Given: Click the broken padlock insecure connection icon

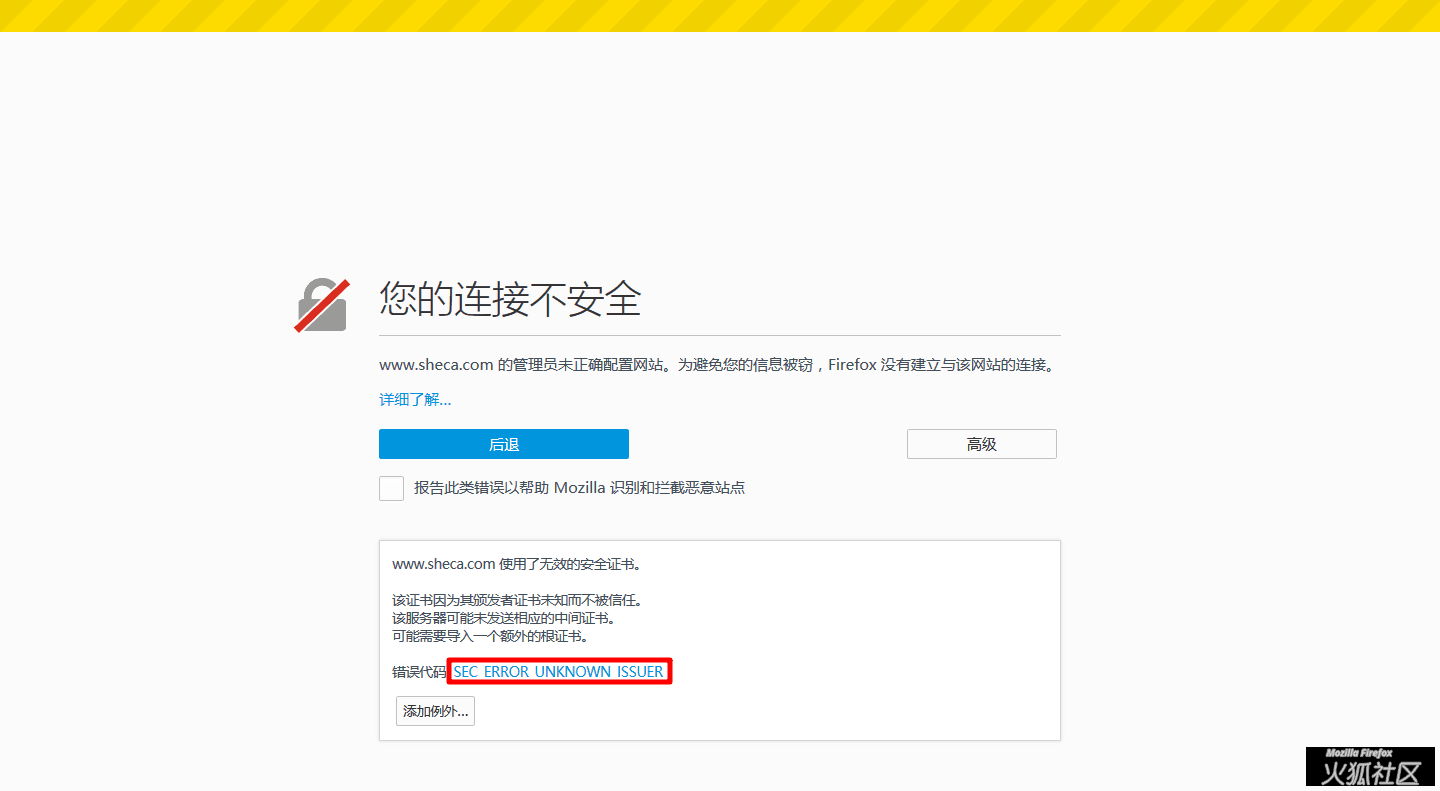Looking at the screenshot, I should click(x=321, y=305).
